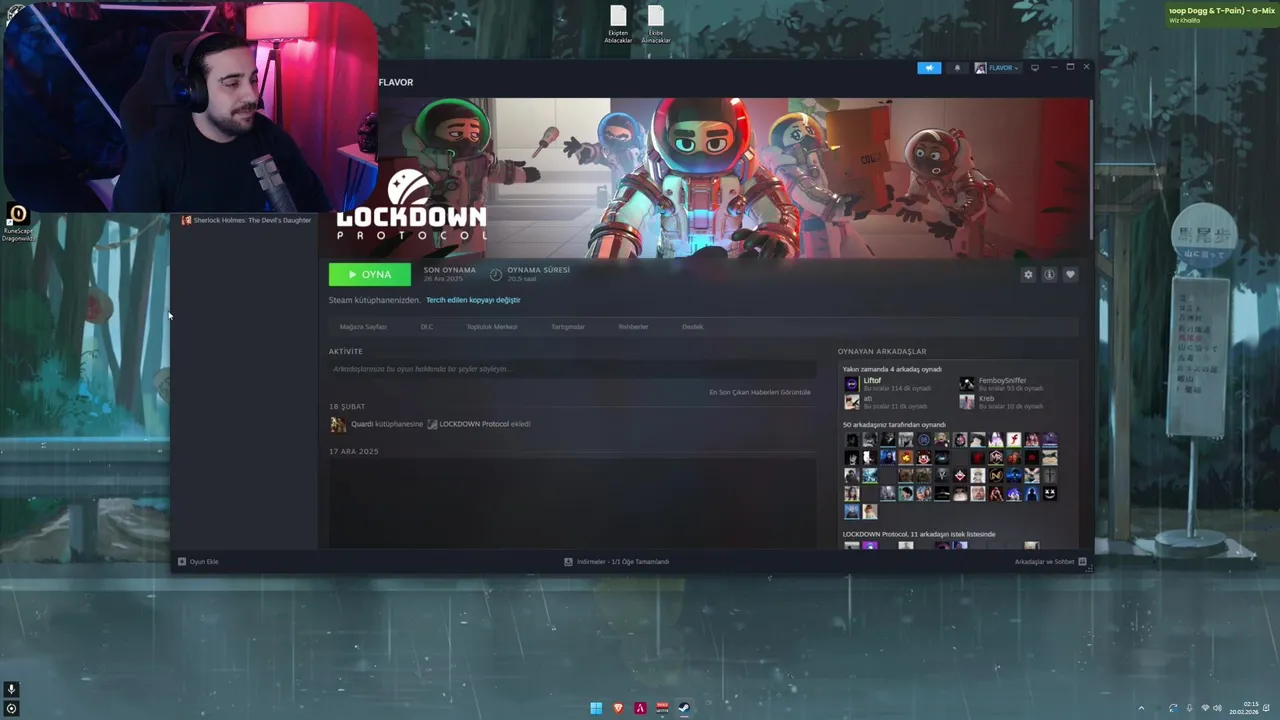Open the game settings gear icon
The width and height of the screenshot is (1280, 720).
point(1028,274)
